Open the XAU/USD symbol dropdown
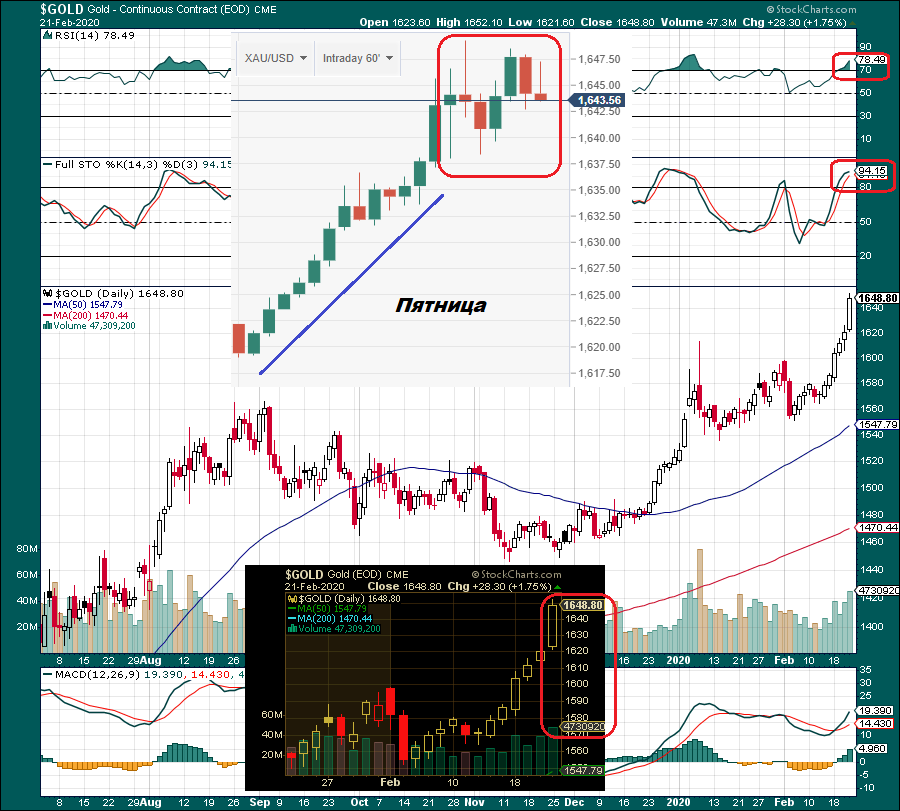900x811 pixels. (275, 58)
